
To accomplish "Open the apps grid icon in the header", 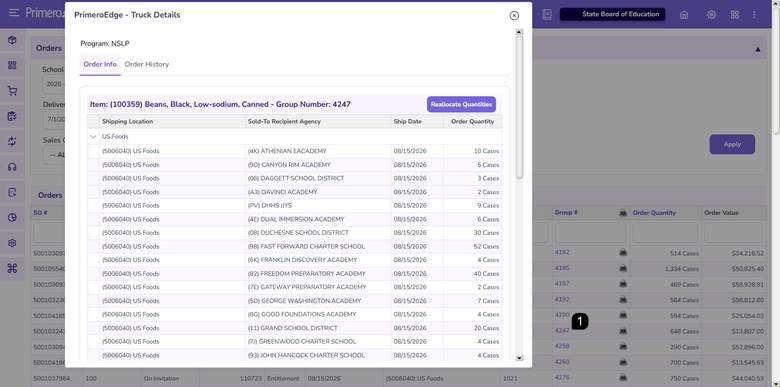I will pos(735,14).
